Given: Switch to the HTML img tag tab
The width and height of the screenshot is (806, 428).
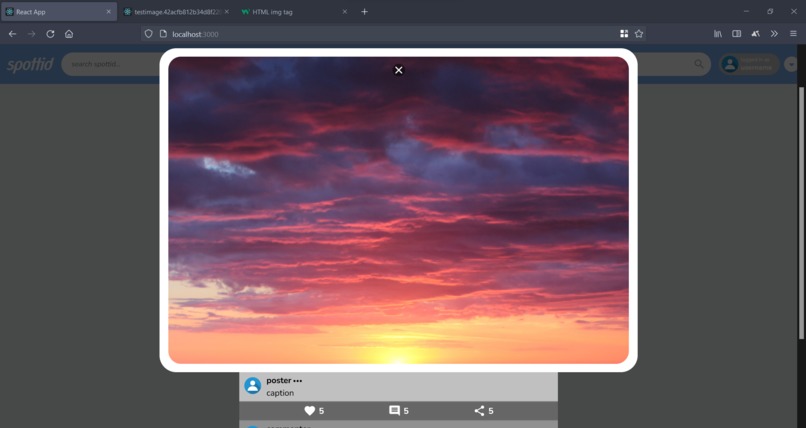Looking at the screenshot, I should coord(294,12).
